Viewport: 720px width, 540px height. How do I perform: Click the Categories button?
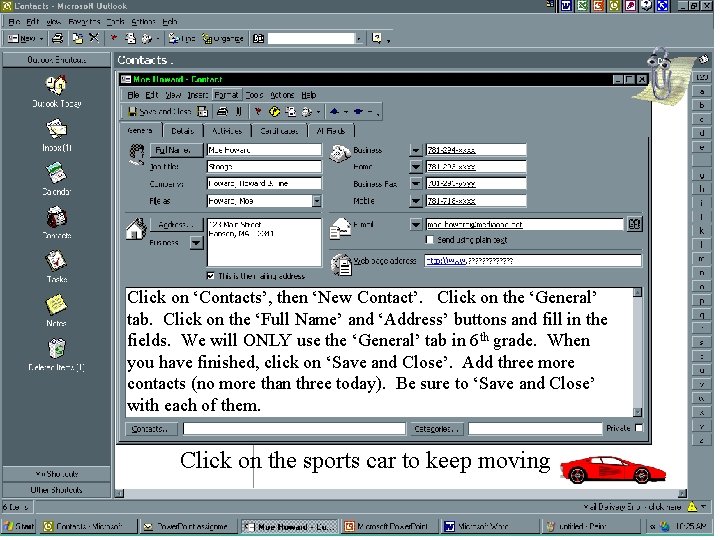pyautogui.click(x=436, y=429)
